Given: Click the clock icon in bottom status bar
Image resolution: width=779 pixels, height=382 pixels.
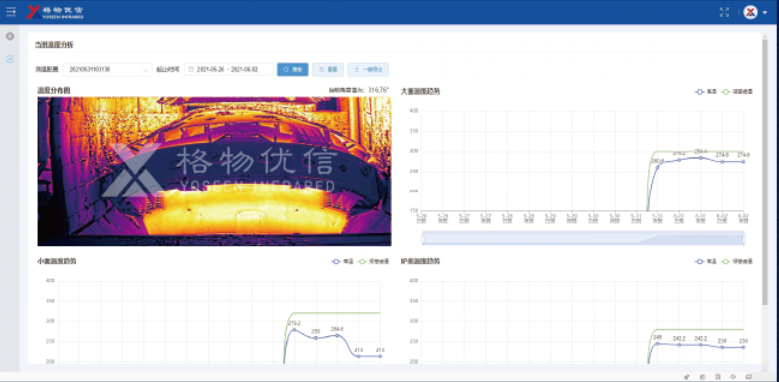Looking at the screenshot, I should tap(702, 377).
